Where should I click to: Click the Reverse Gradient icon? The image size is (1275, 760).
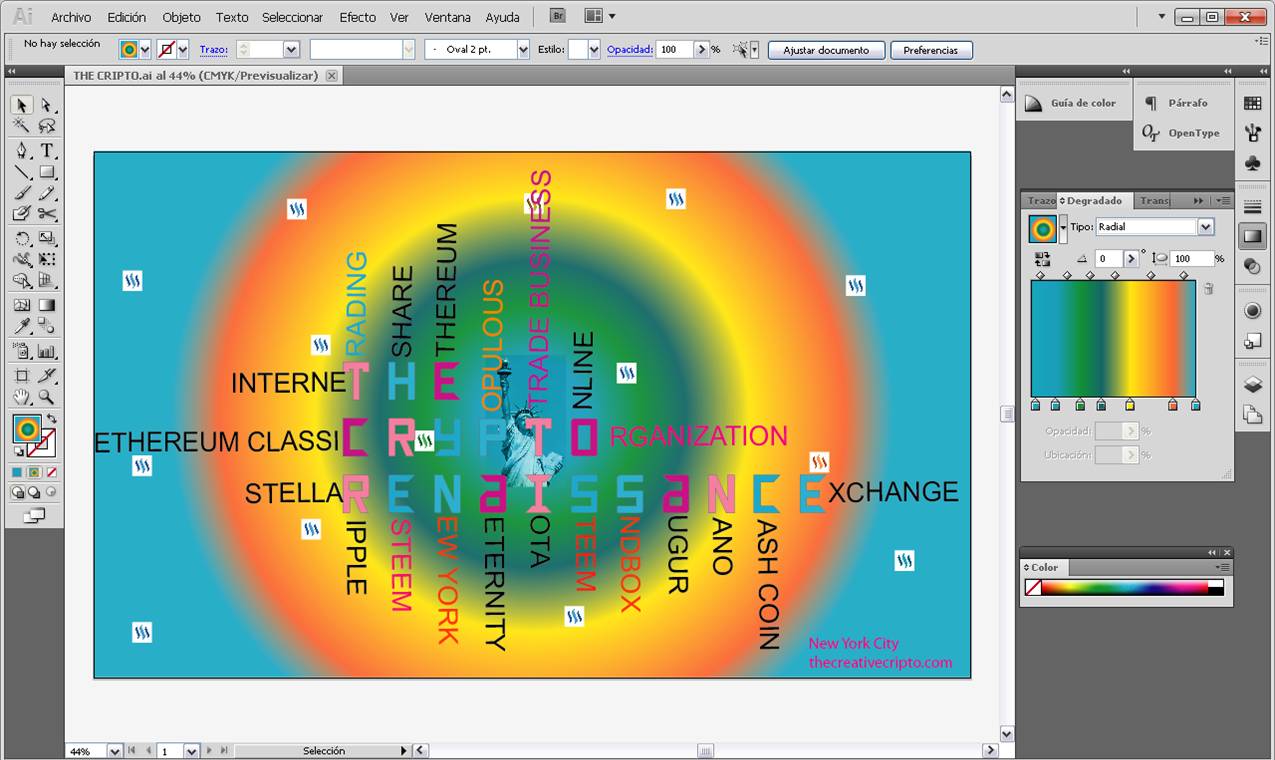1044,258
